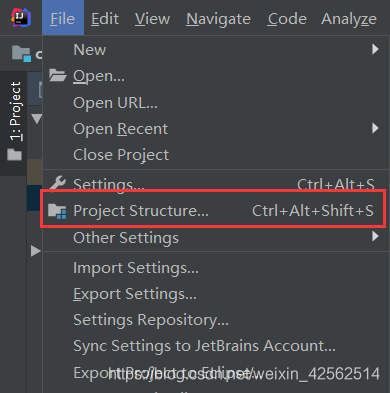Click the open folder icon beside Open
The height and width of the screenshot is (393, 390).
coord(58,75)
